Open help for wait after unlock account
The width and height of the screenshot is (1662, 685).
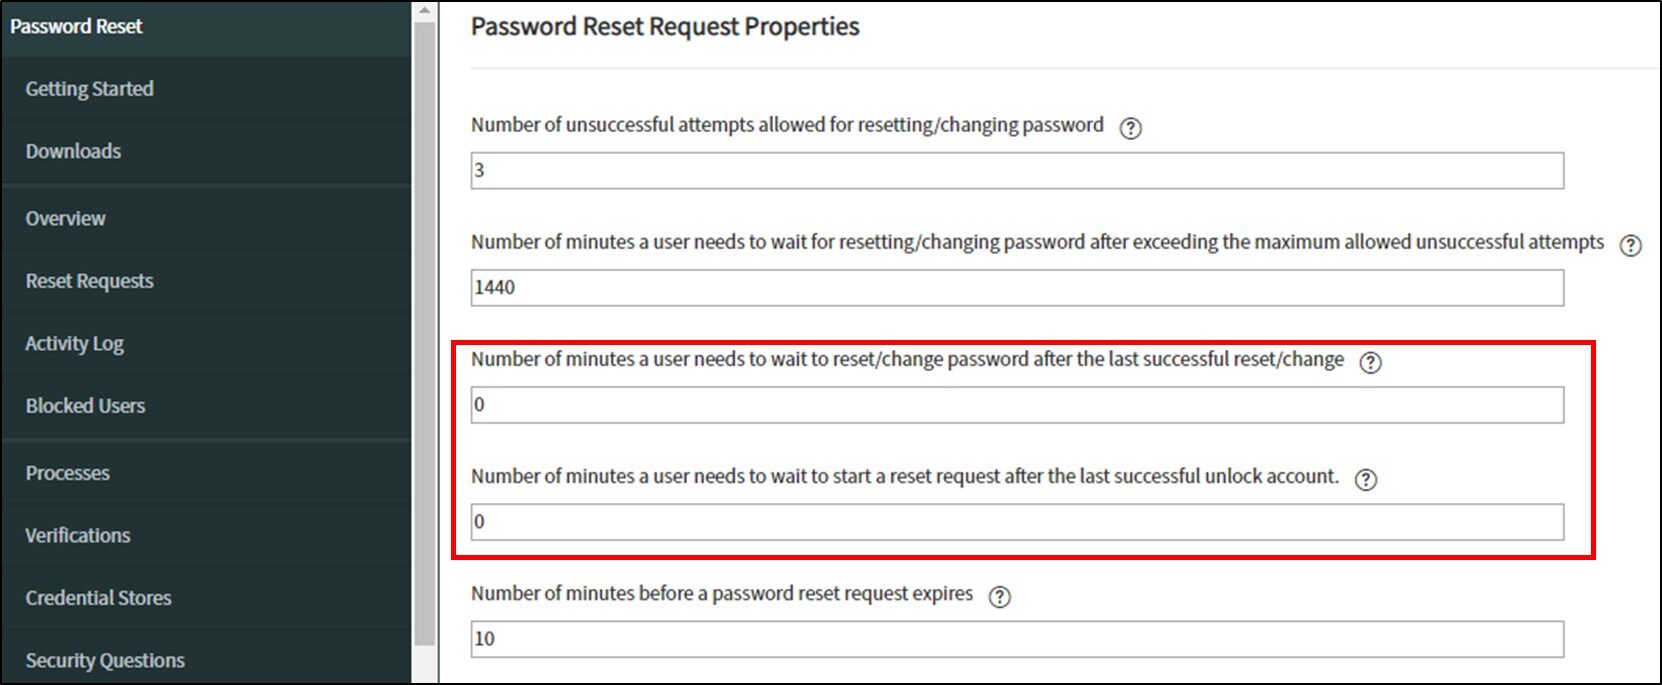click(x=1365, y=480)
